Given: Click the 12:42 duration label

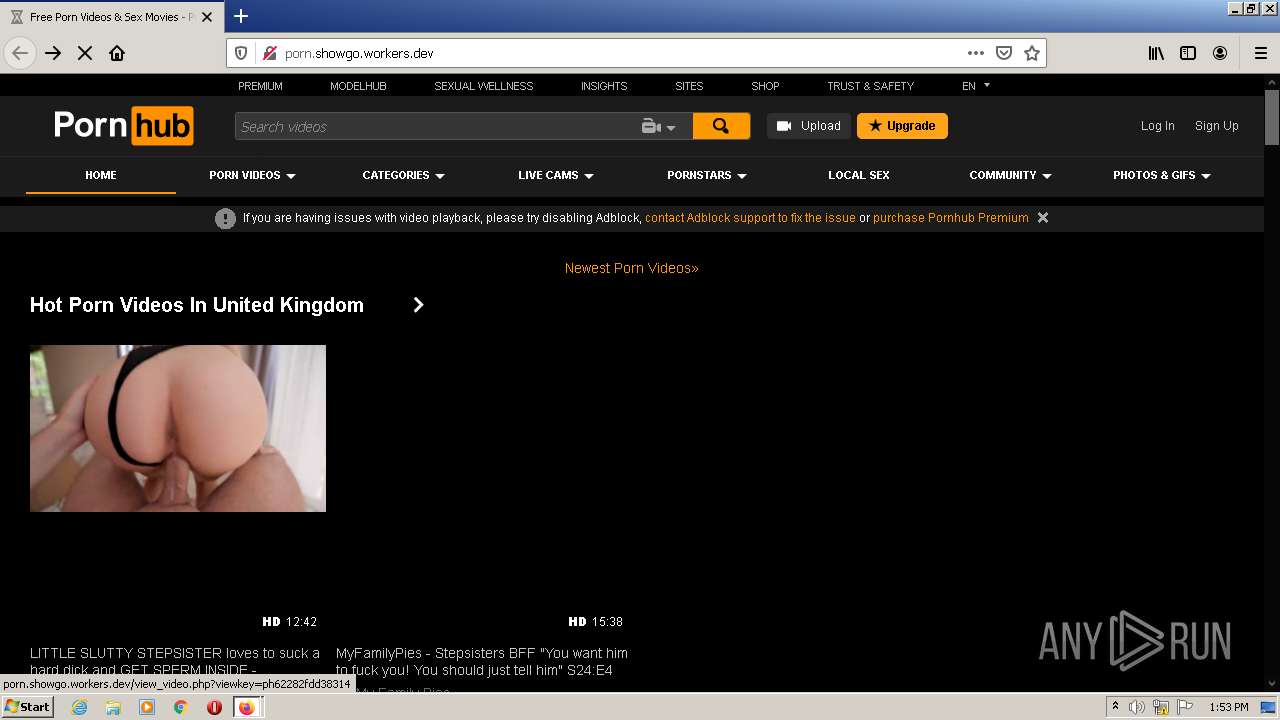Looking at the screenshot, I should pos(301,622).
